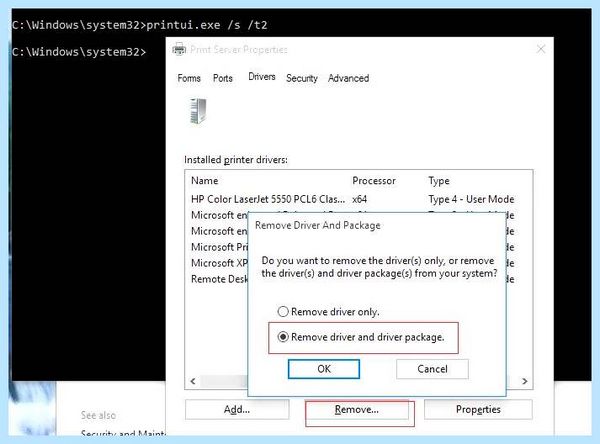This screenshot has height=444, width=600.
Task: Open the Security tab
Action: (302, 78)
